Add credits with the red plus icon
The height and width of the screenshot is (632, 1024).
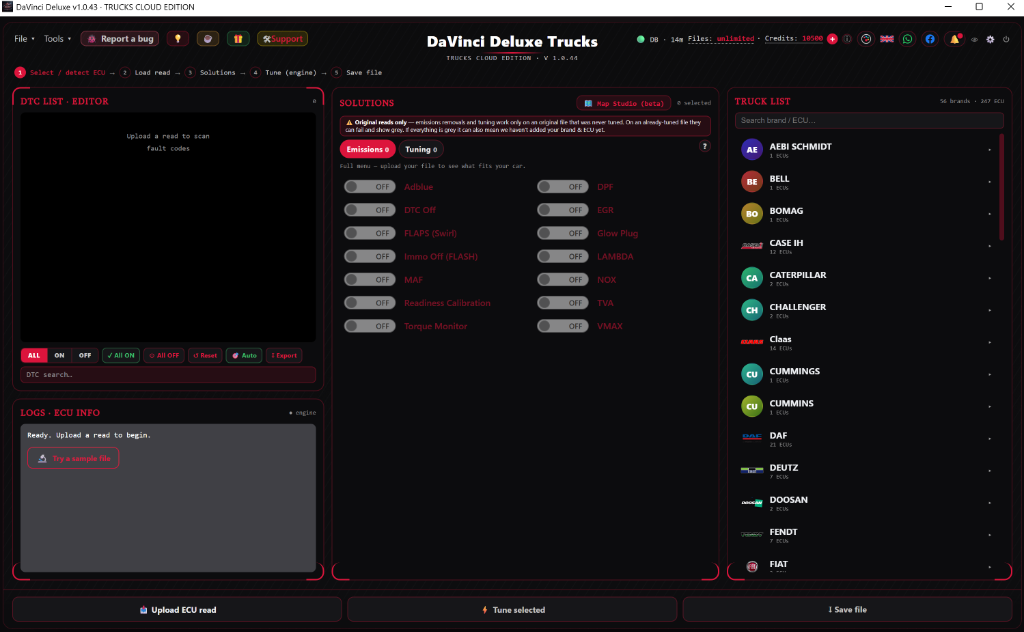coord(832,39)
